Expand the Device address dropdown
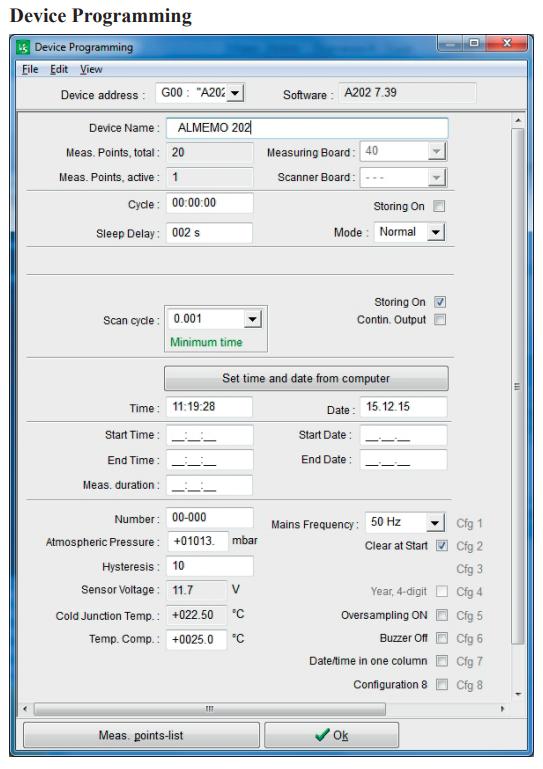Viewport: 543px width, 769px height. (235, 93)
